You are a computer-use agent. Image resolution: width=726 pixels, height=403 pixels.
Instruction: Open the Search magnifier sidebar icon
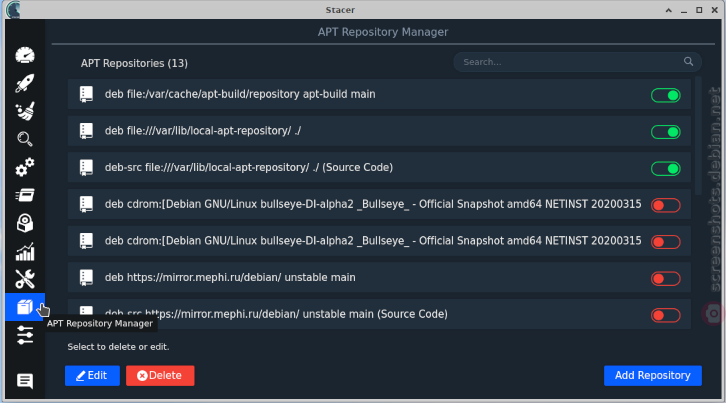coord(25,139)
